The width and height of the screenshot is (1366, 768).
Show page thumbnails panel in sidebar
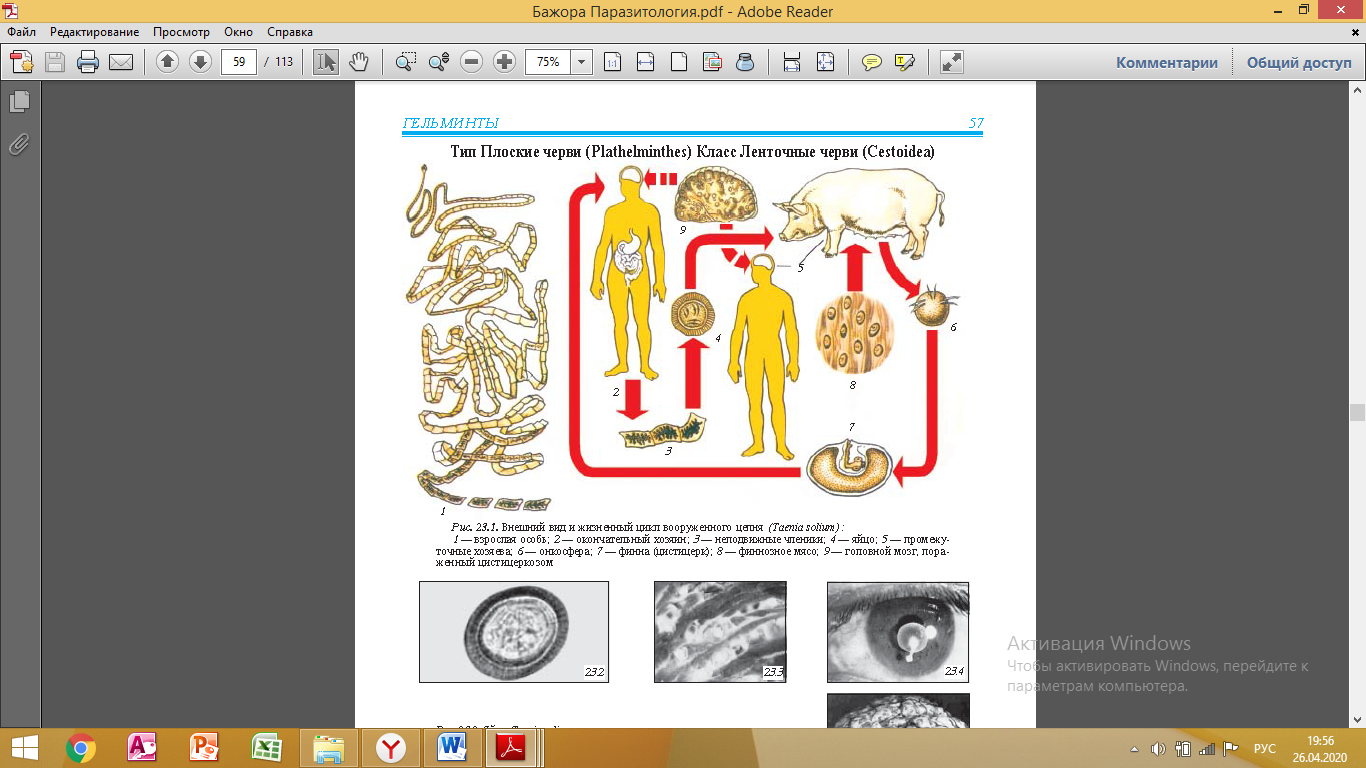pos(19,101)
